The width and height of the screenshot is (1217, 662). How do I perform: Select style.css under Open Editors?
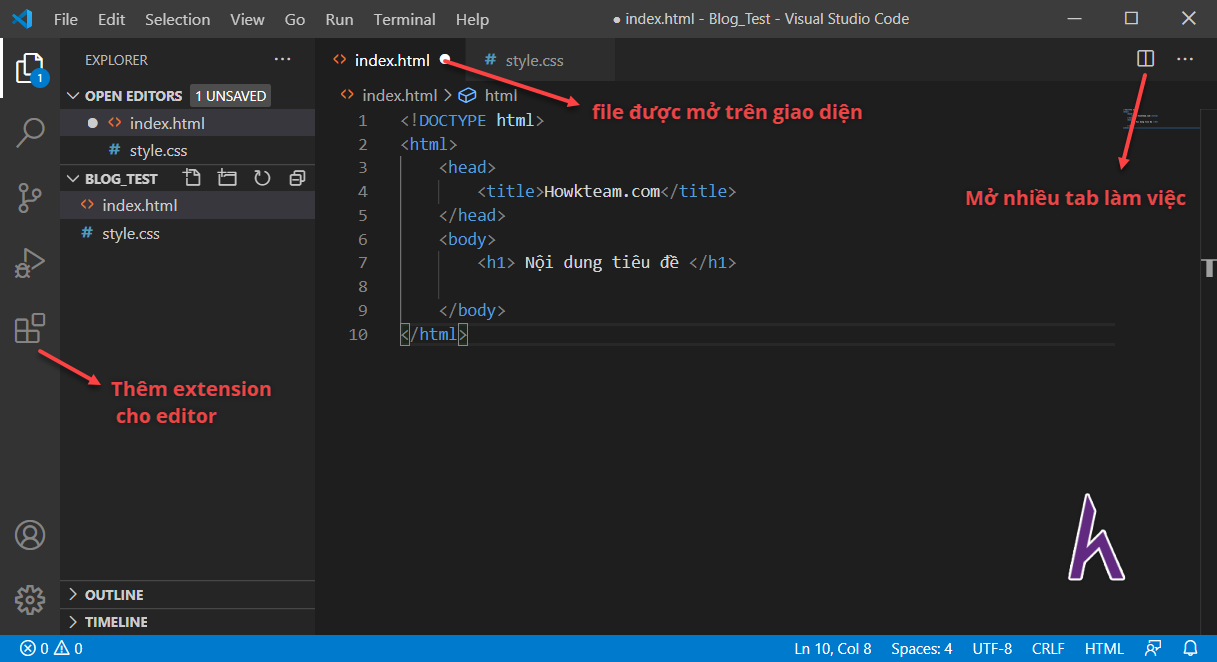click(x=187, y=151)
